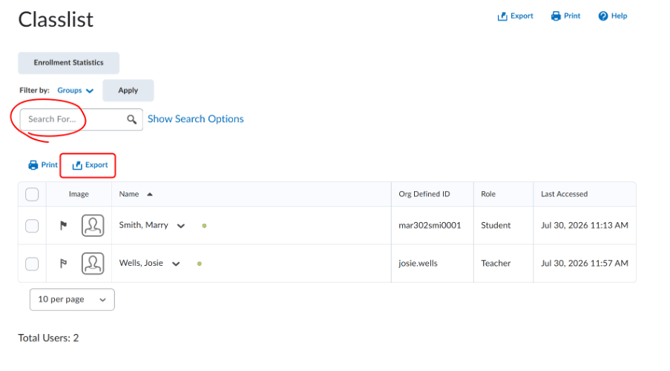Click Export above the table
This screenshot has width=670, height=371.
point(90,165)
